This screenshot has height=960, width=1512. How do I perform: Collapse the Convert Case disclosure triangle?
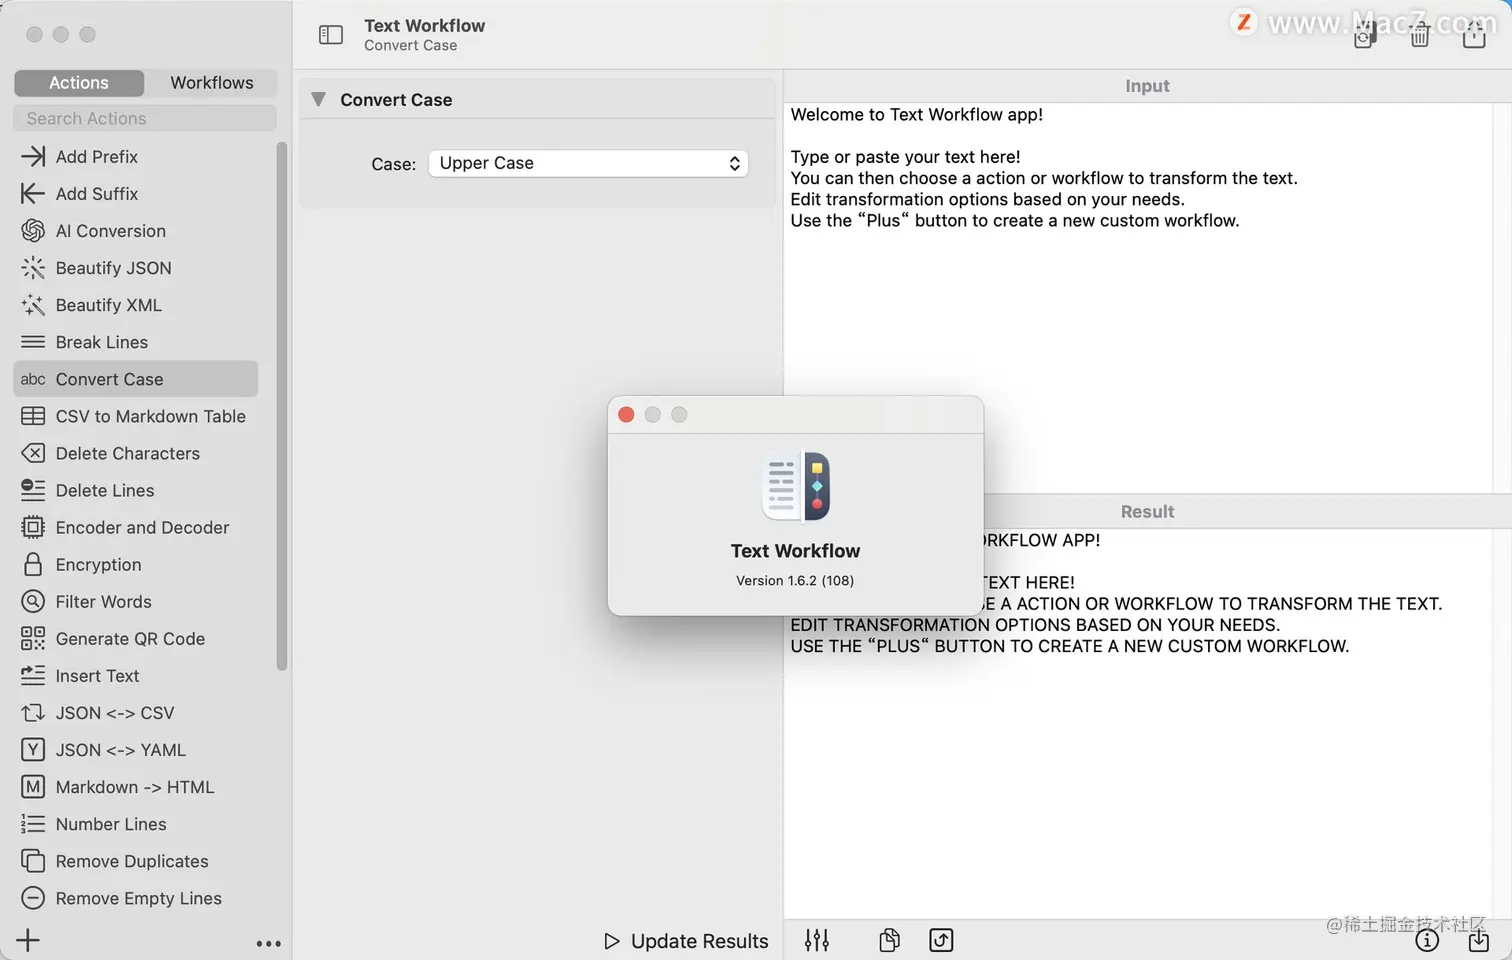point(318,99)
